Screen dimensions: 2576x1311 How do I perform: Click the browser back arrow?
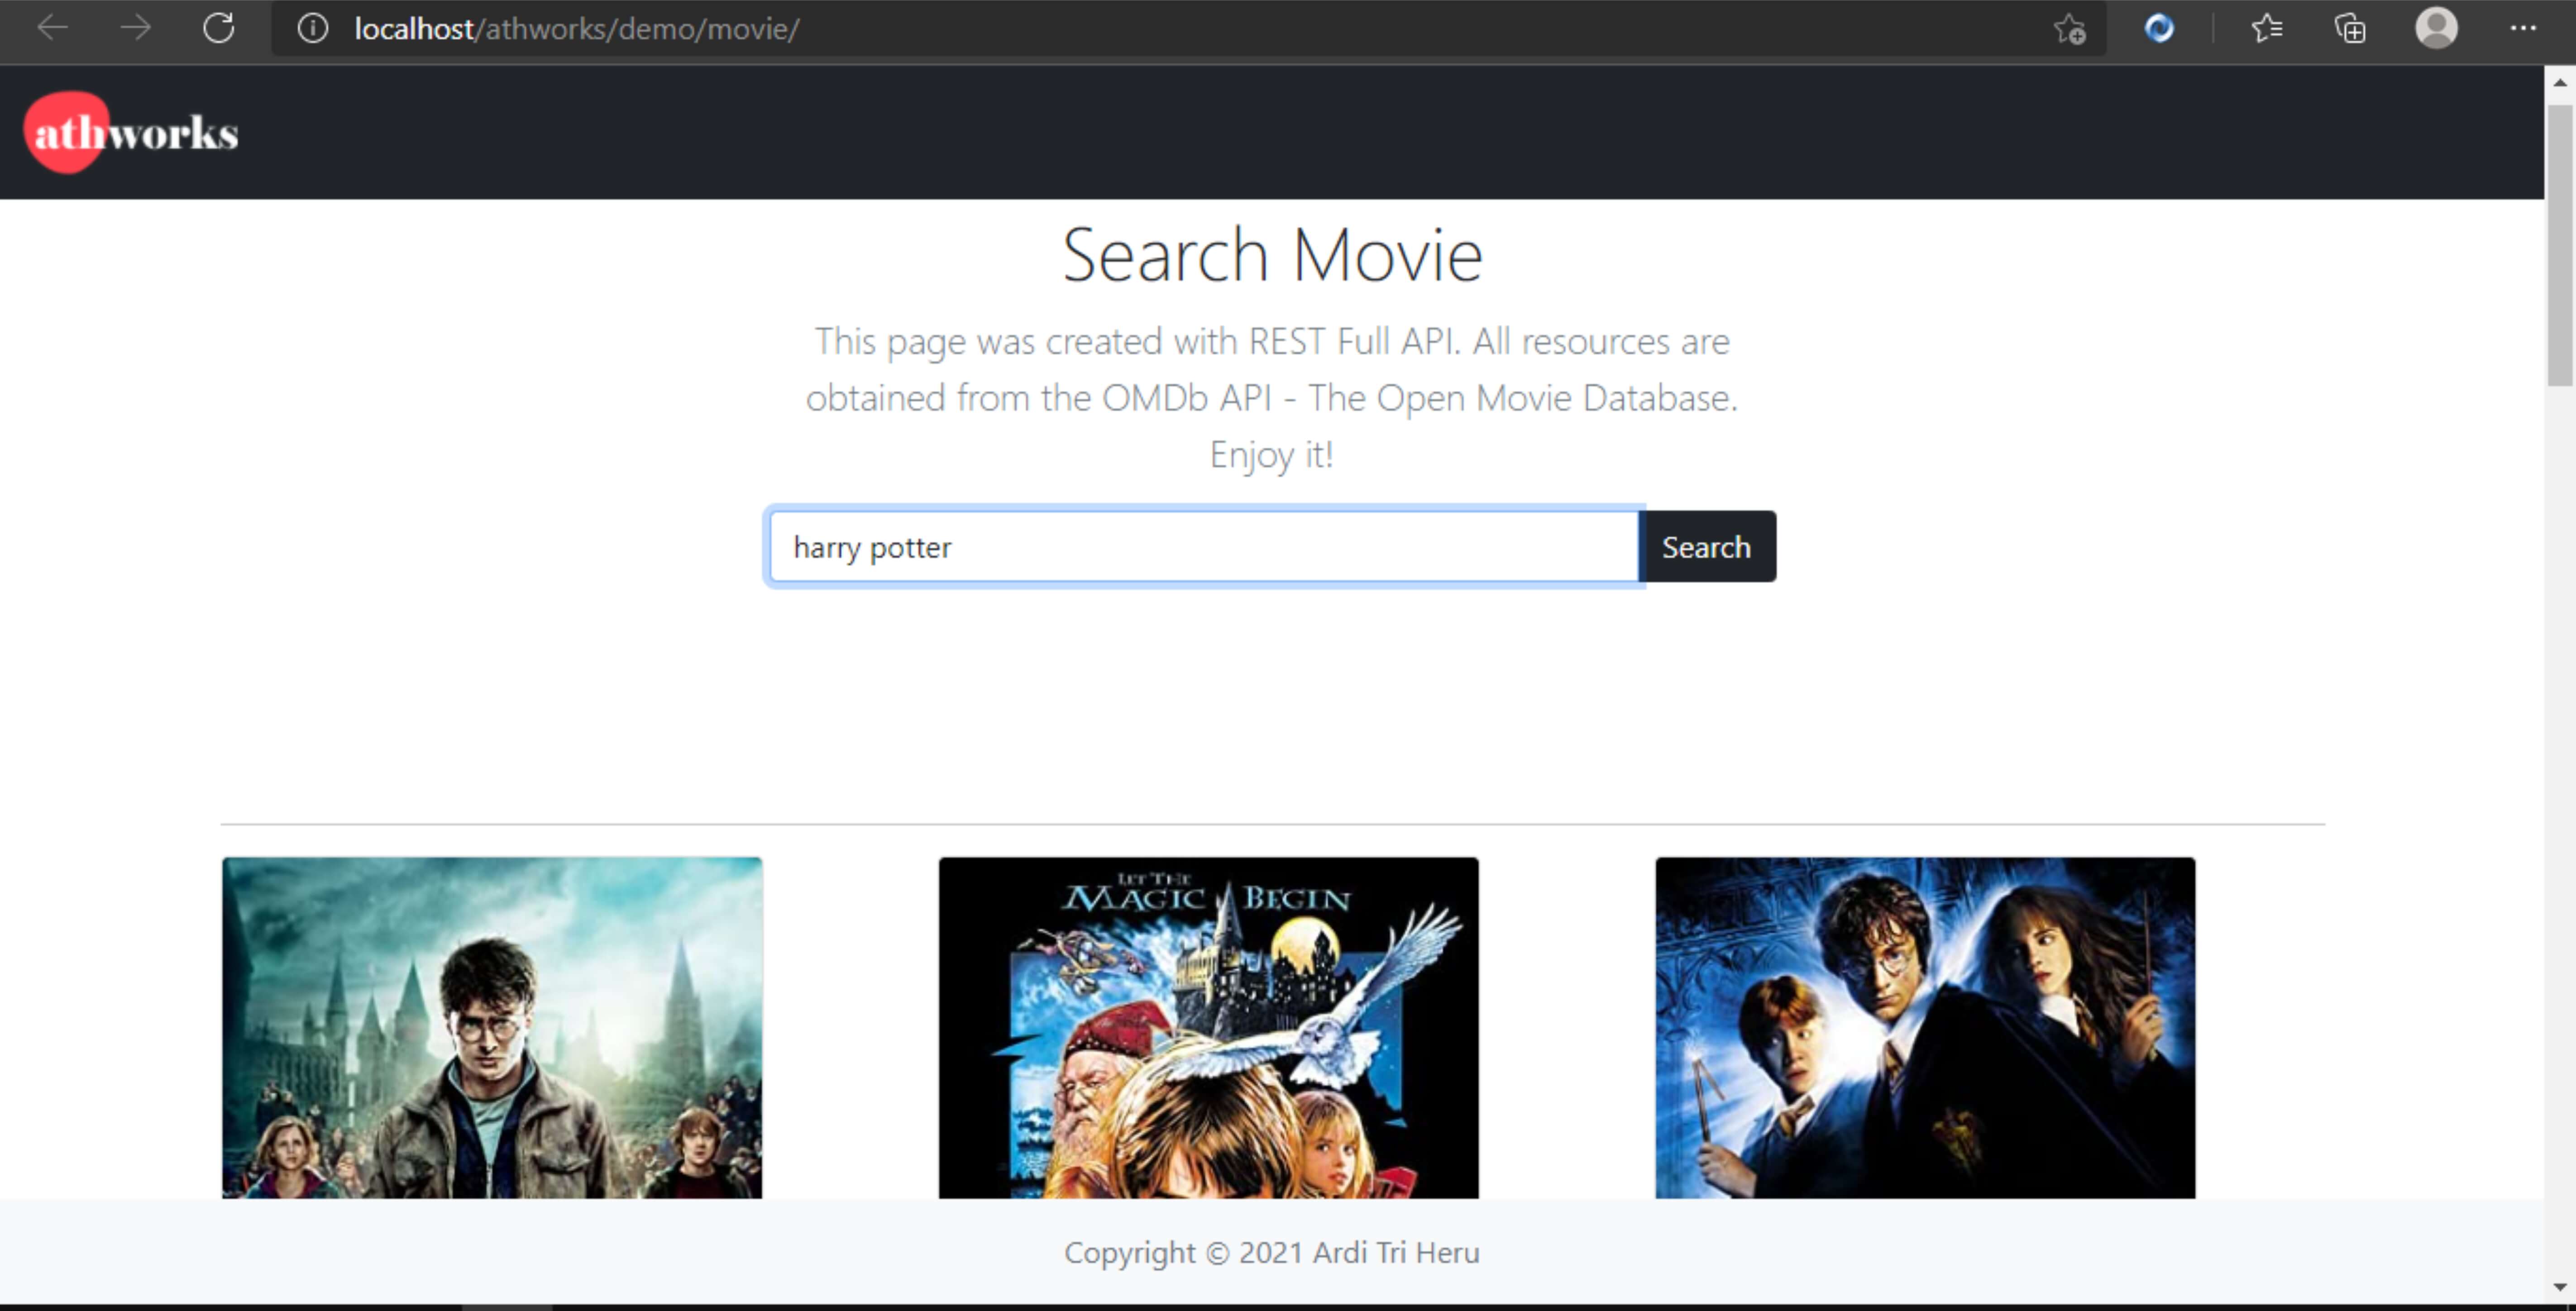point(53,28)
